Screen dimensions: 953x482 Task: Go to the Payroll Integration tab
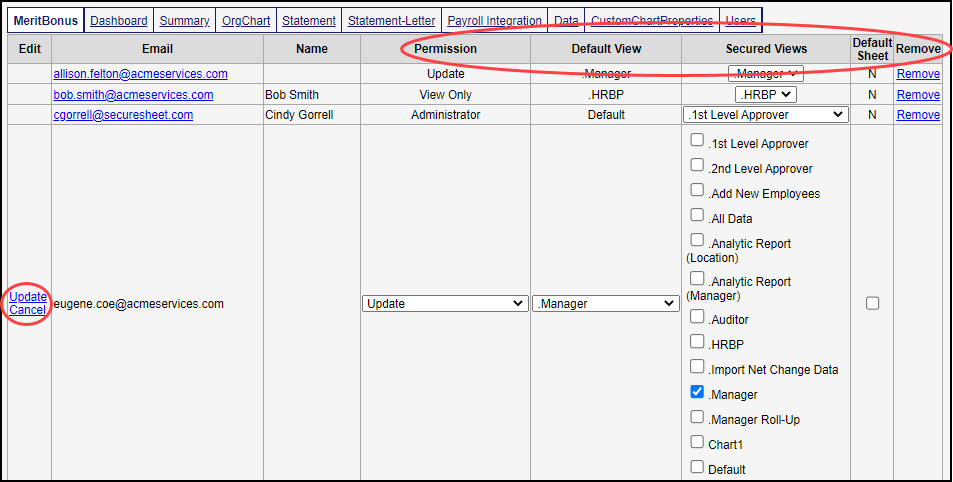(x=494, y=20)
